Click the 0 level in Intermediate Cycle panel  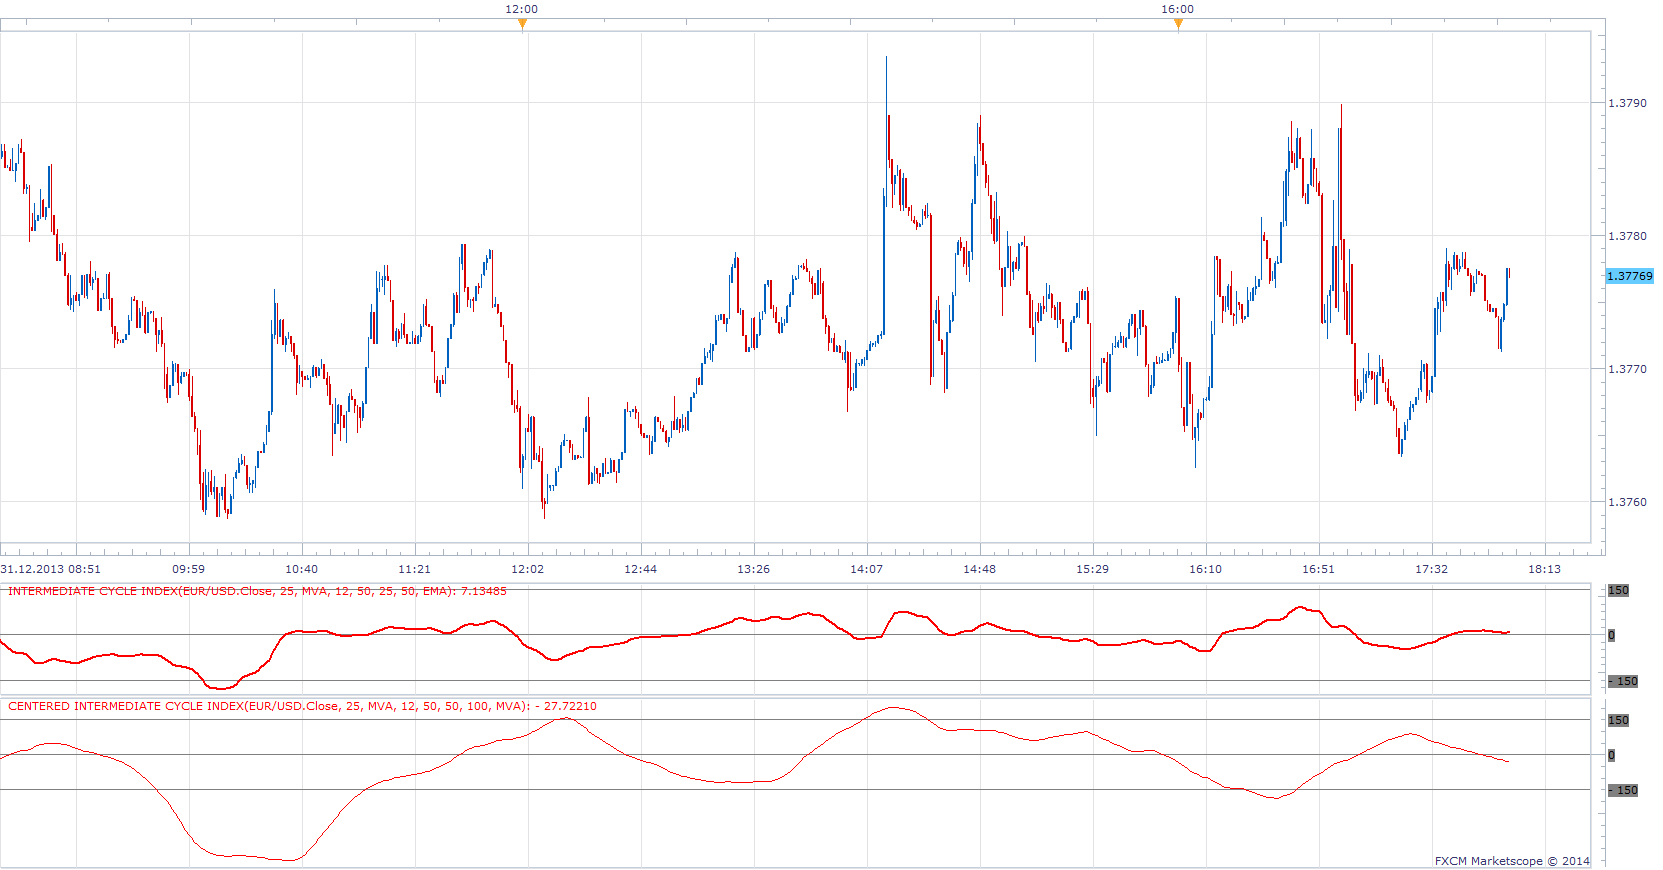tap(1611, 635)
